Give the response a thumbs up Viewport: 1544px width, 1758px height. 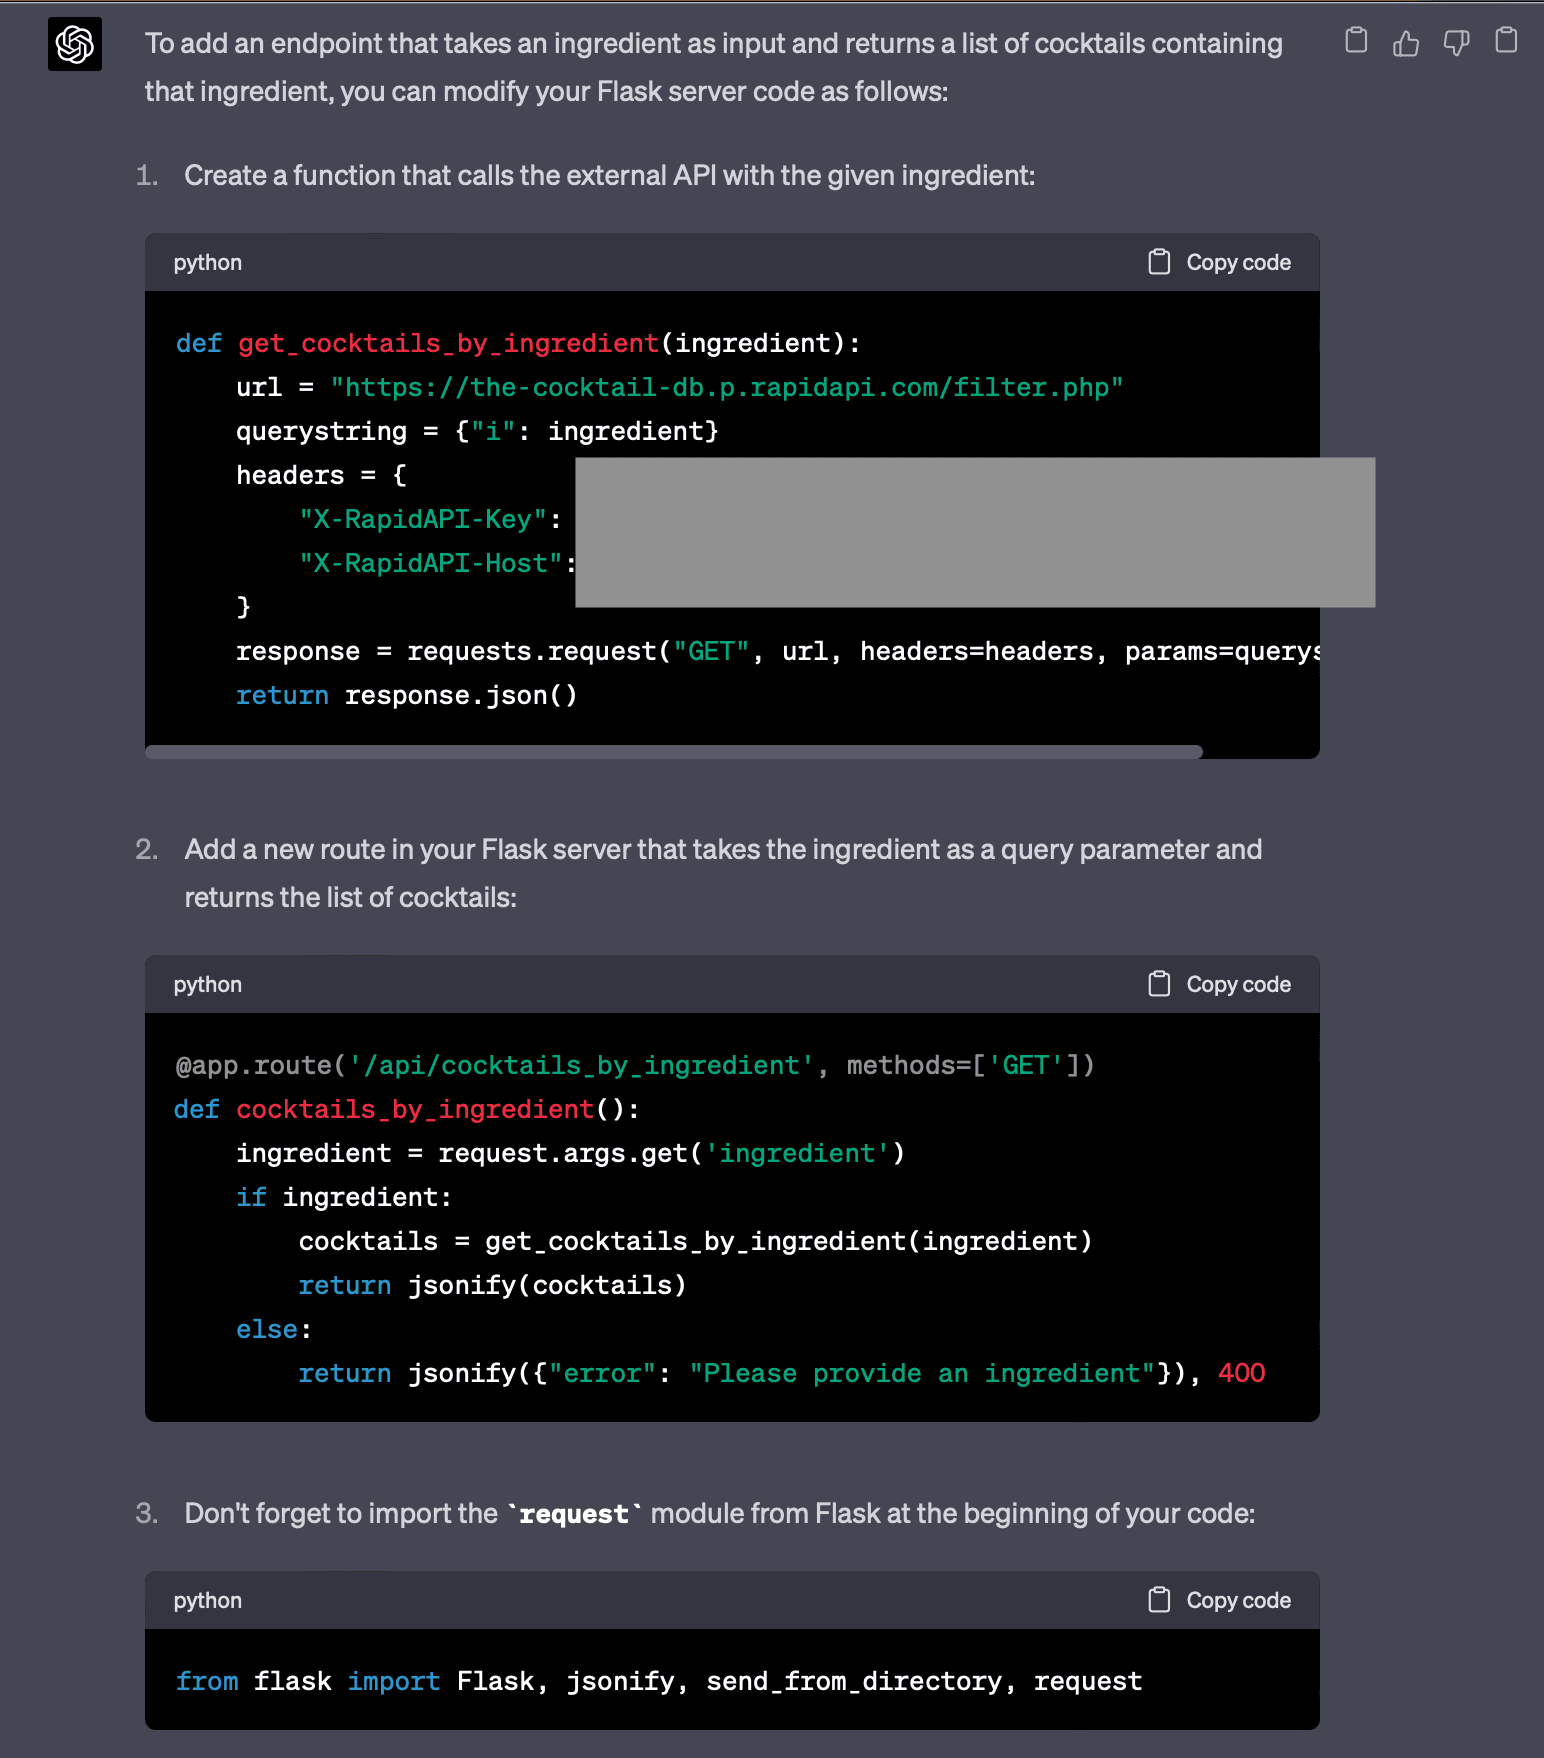[1406, 43]
